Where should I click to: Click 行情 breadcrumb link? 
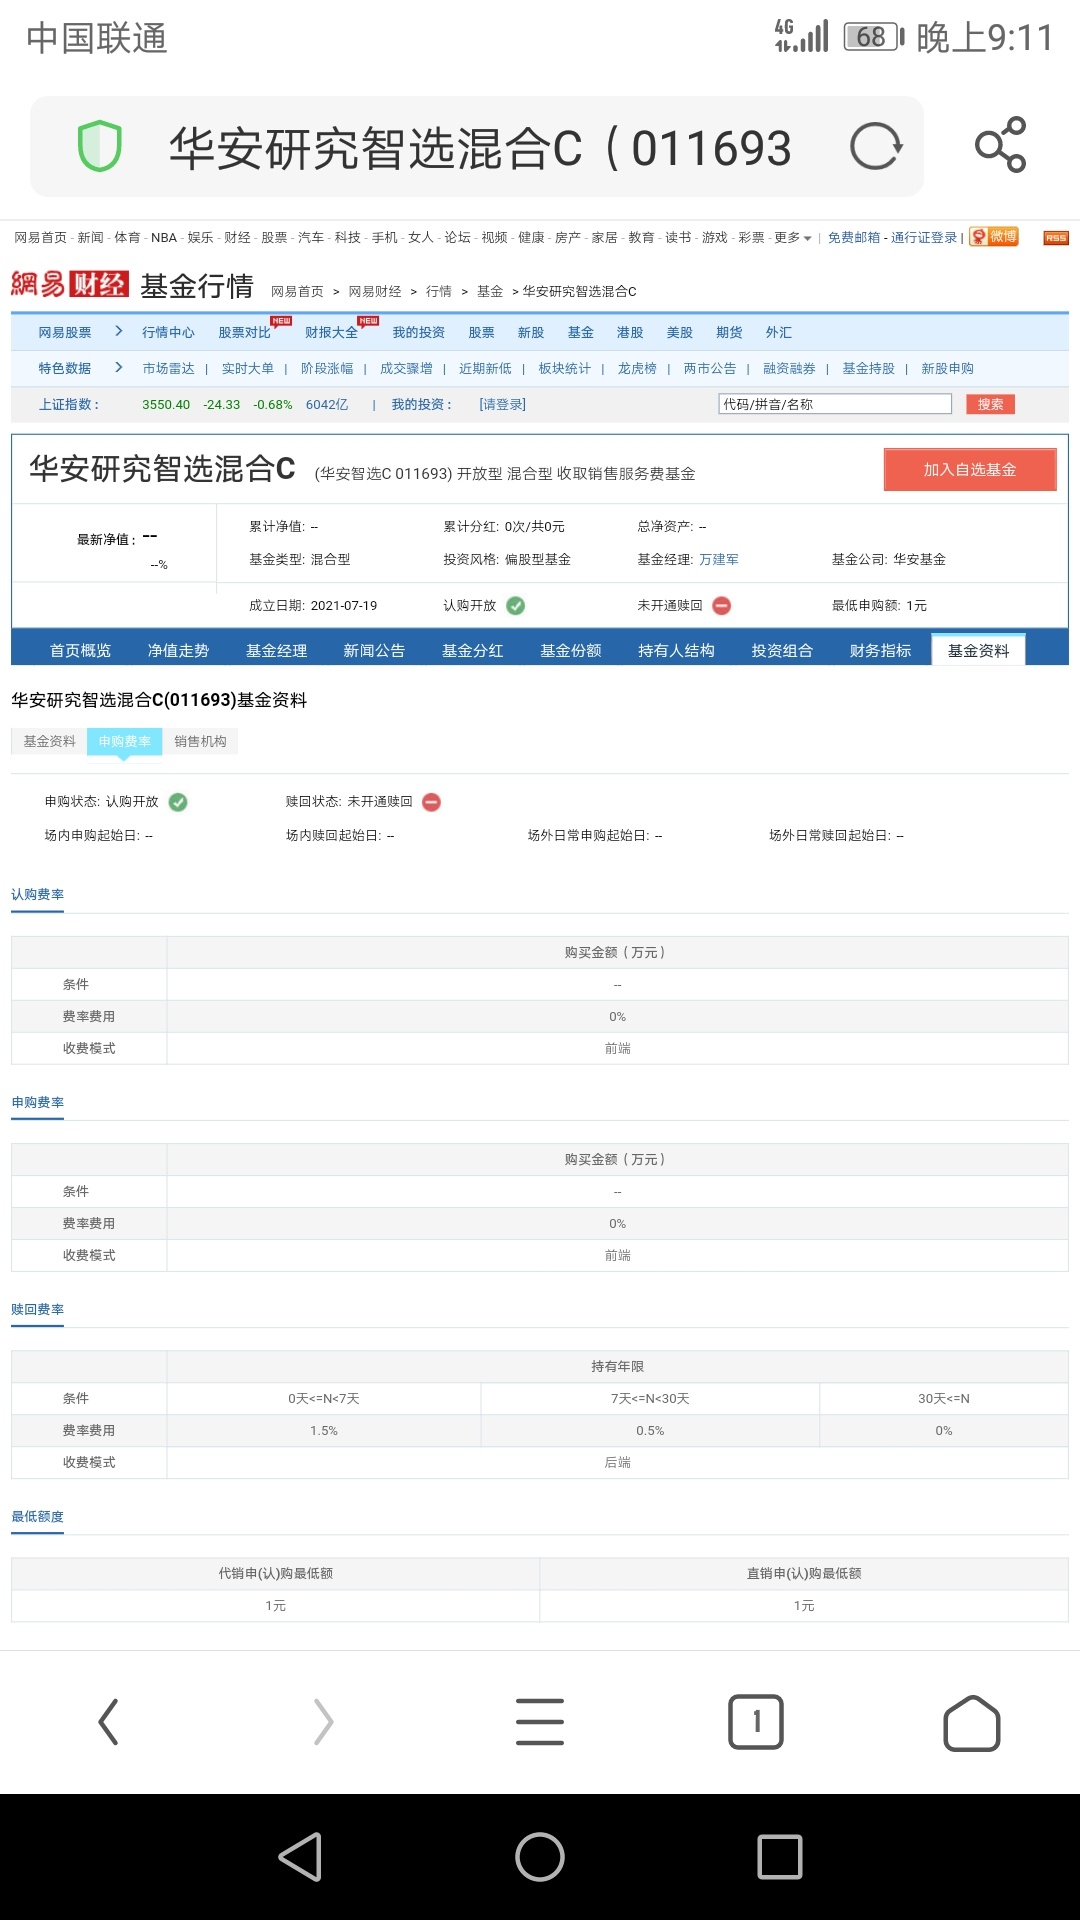click(x=439, y=291)
